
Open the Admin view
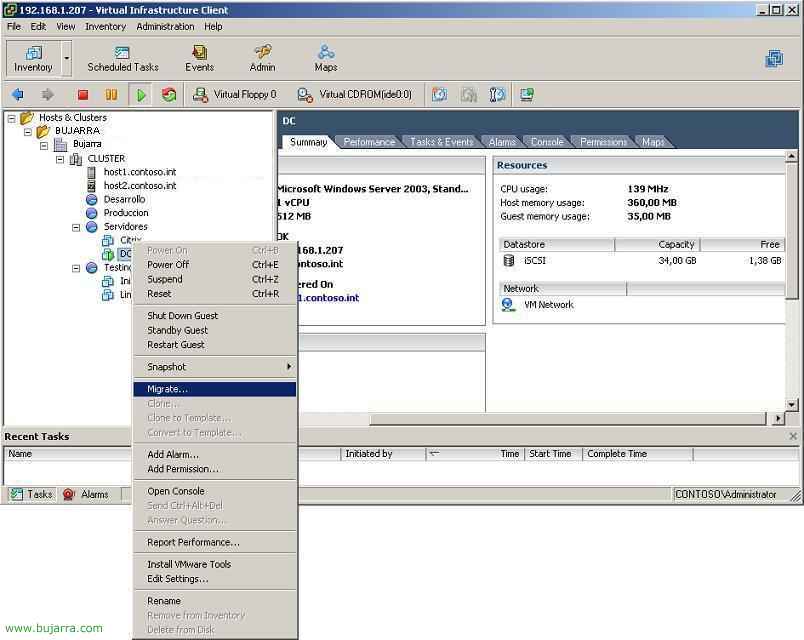point(263,58)
